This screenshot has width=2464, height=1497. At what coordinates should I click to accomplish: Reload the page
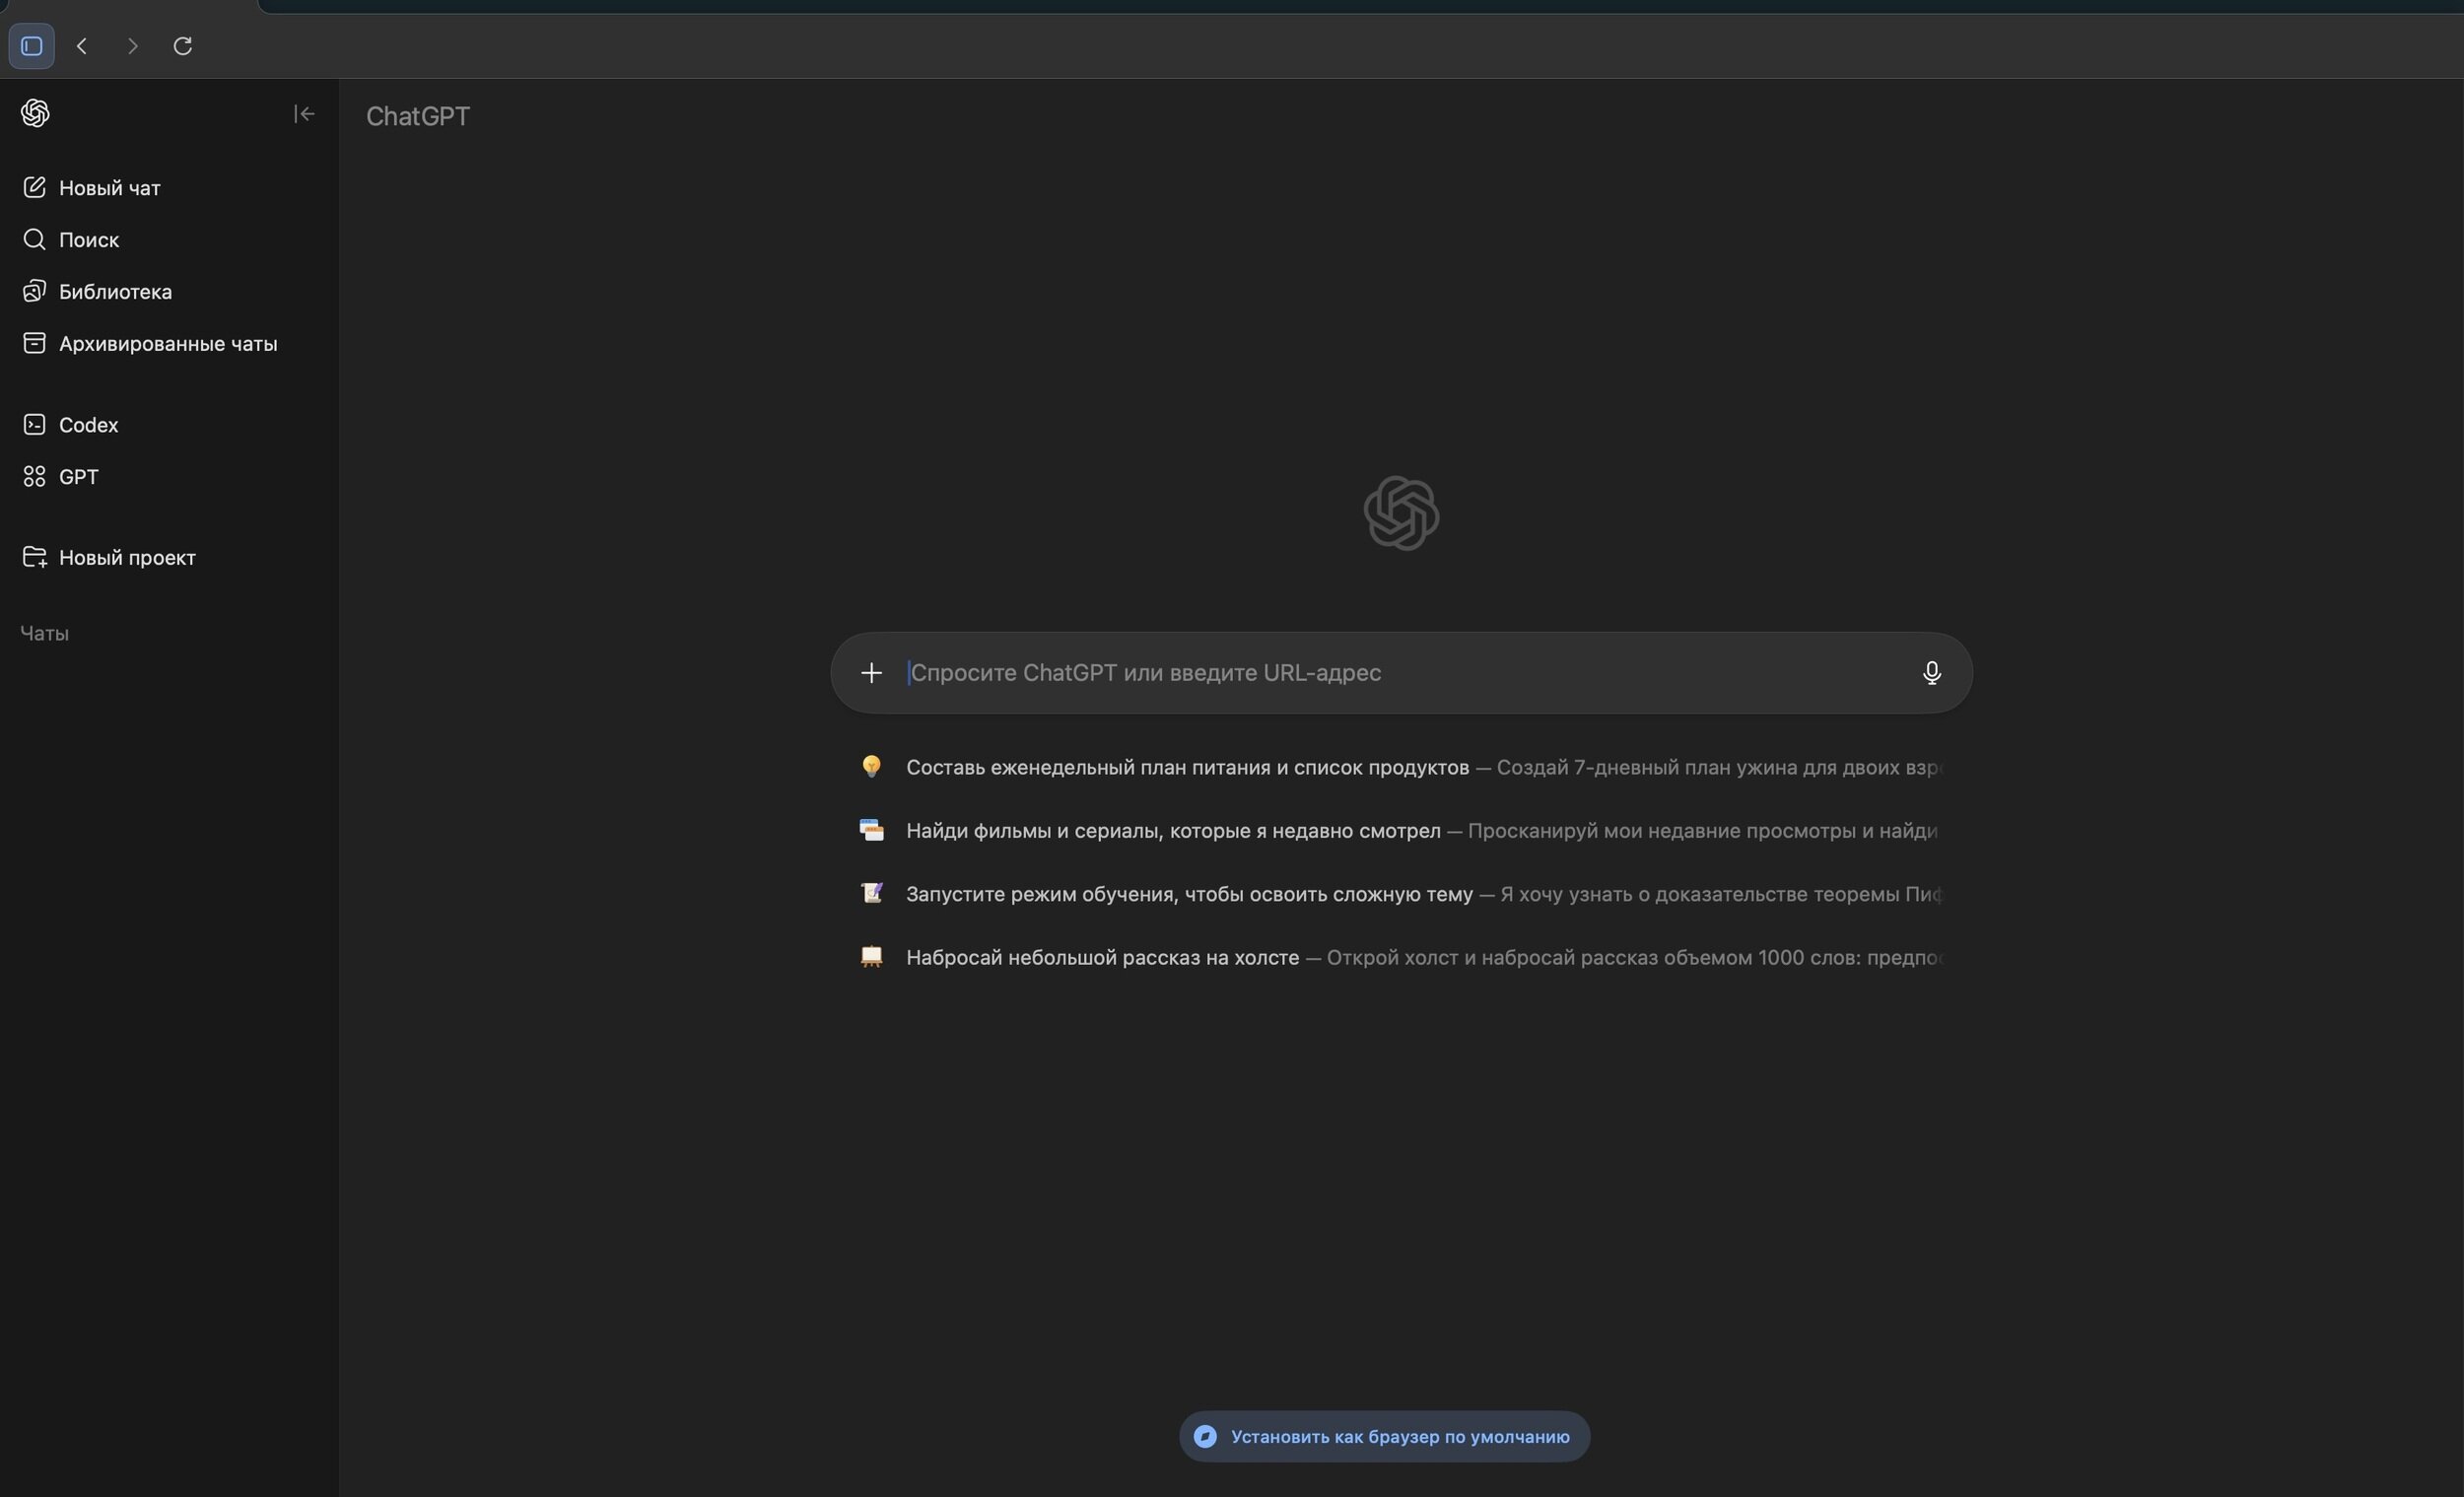pyautogui.click(x=182, y=46)
